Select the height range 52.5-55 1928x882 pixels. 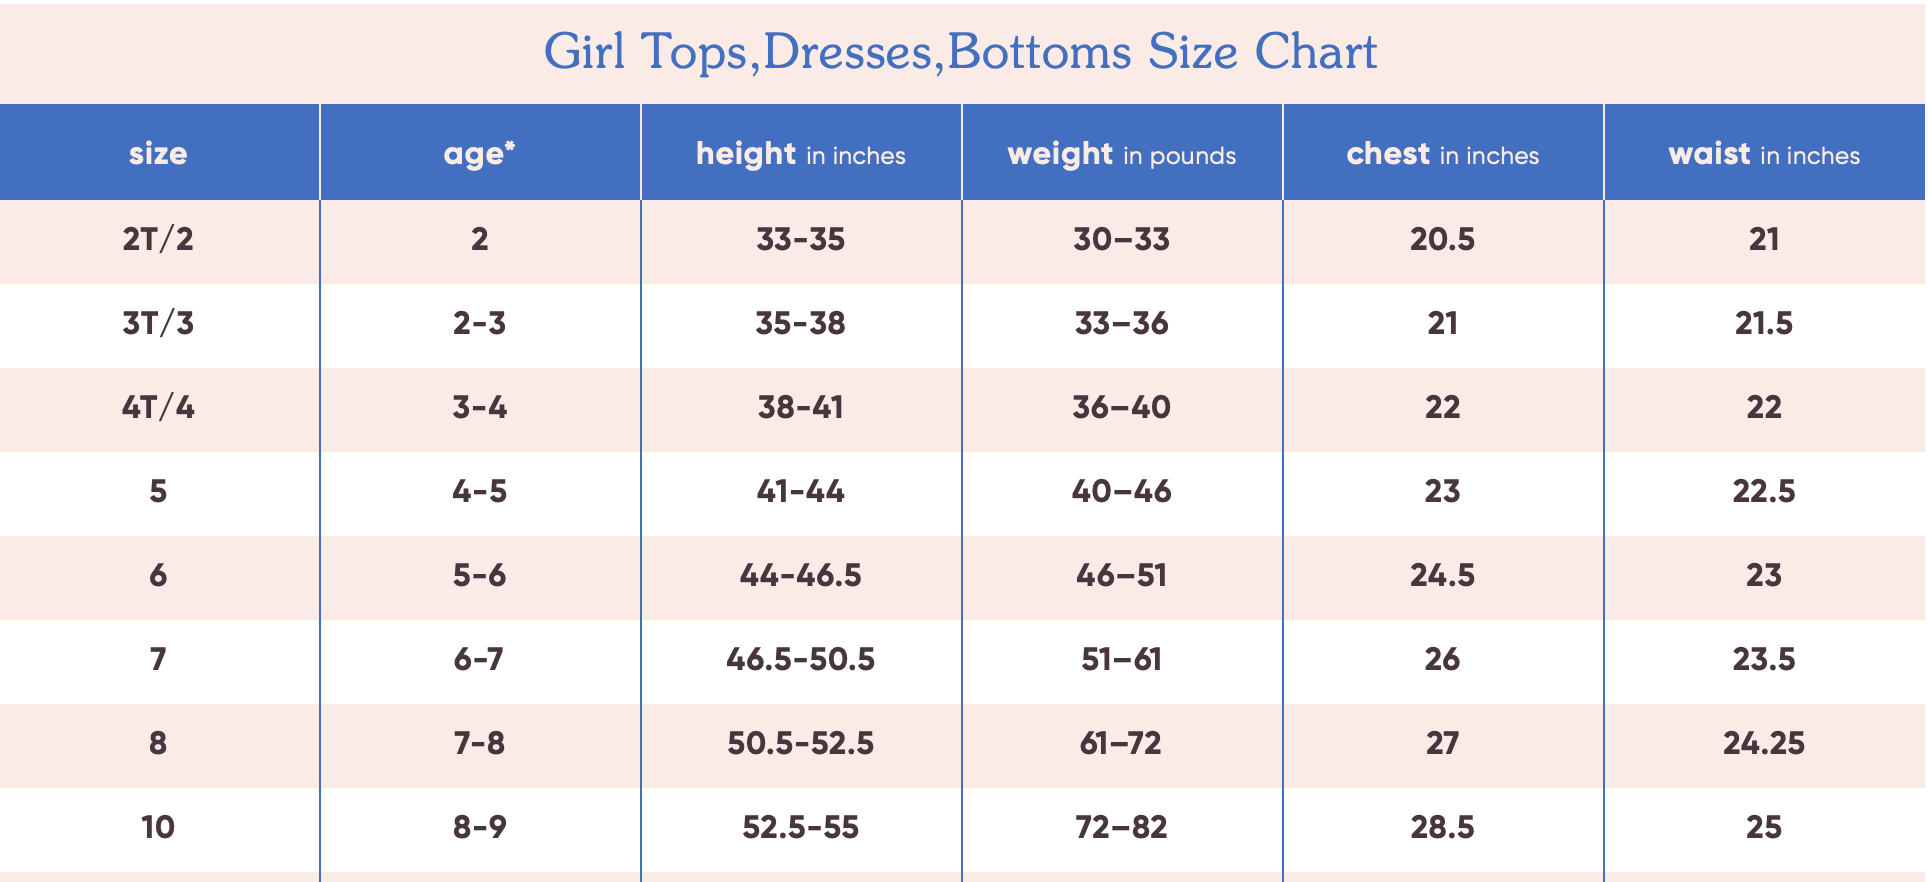click(x=800, y=828)
